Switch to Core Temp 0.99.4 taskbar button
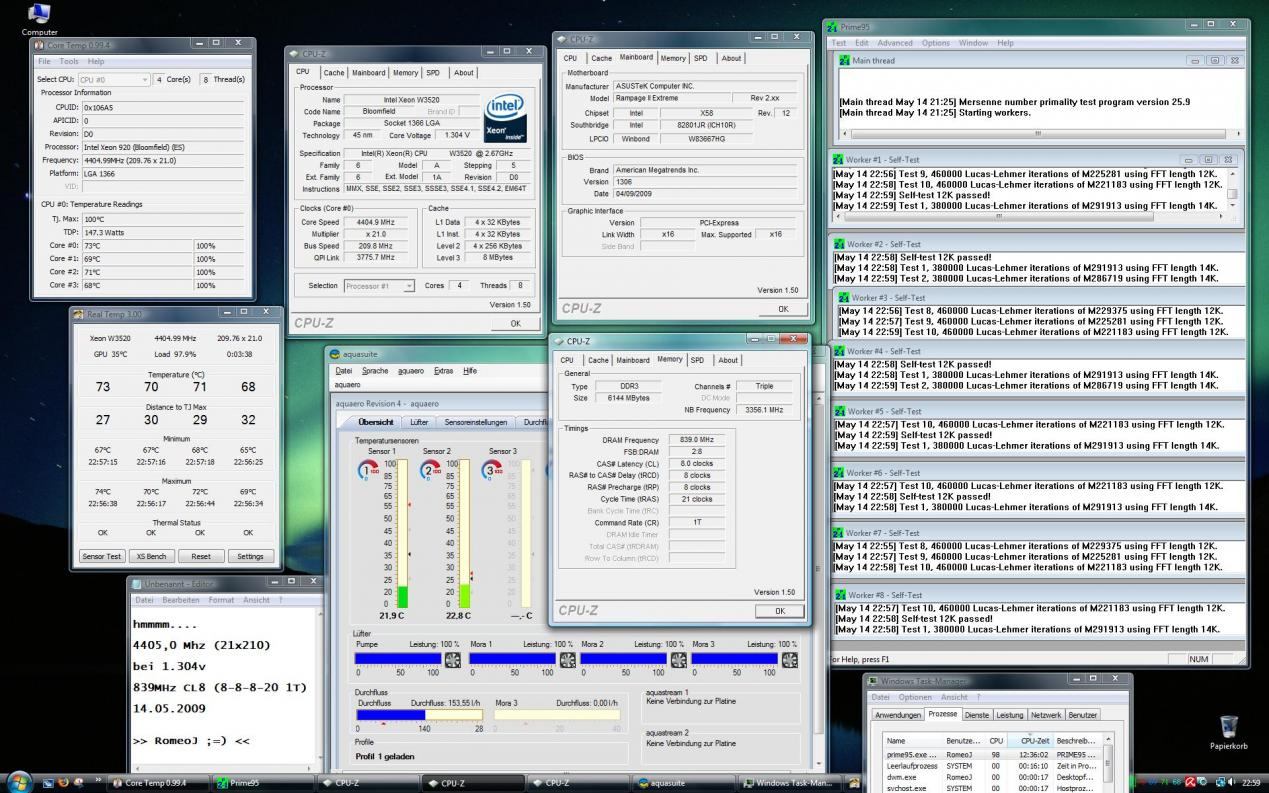Image resolution: width=1269 pixels, height=793 pixels. pos(159,783)
